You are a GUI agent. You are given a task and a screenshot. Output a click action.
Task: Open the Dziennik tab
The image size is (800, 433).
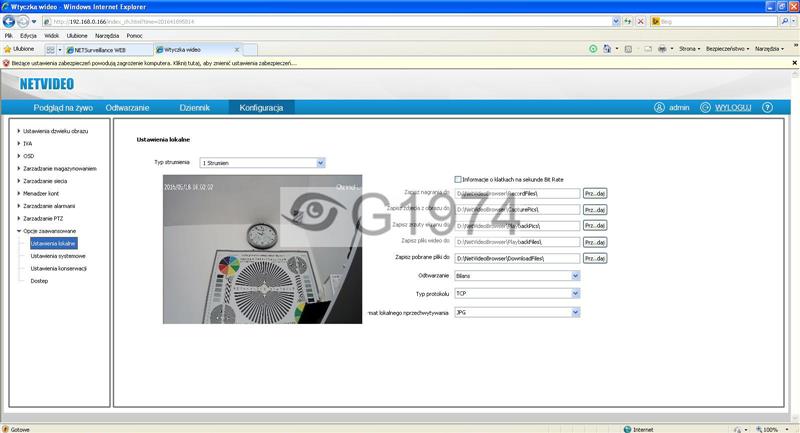(x=194, y=108)
